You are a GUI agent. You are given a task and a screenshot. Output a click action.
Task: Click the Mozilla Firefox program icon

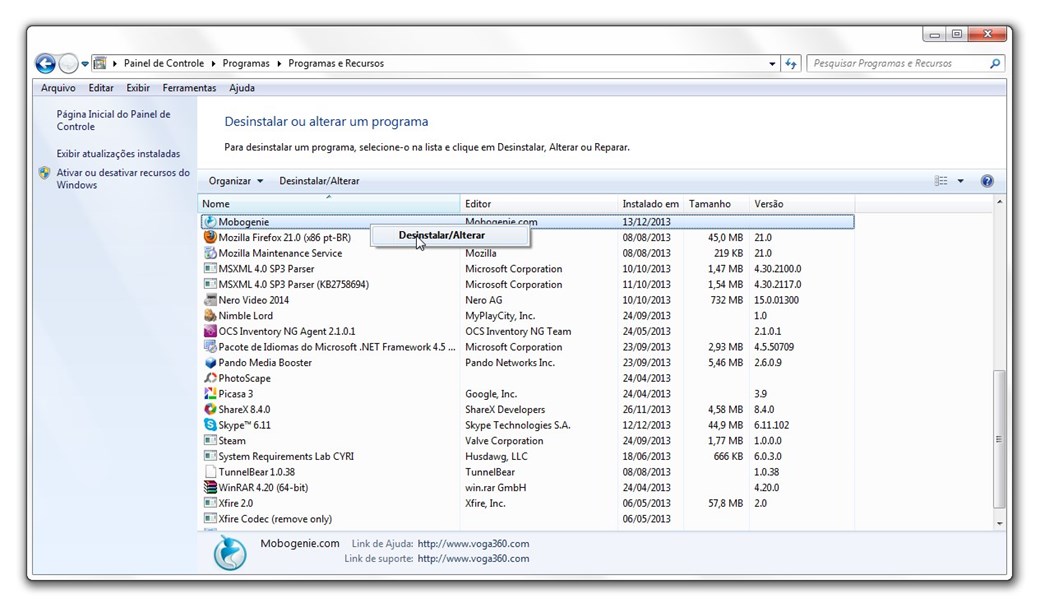(x=210, y=238)
